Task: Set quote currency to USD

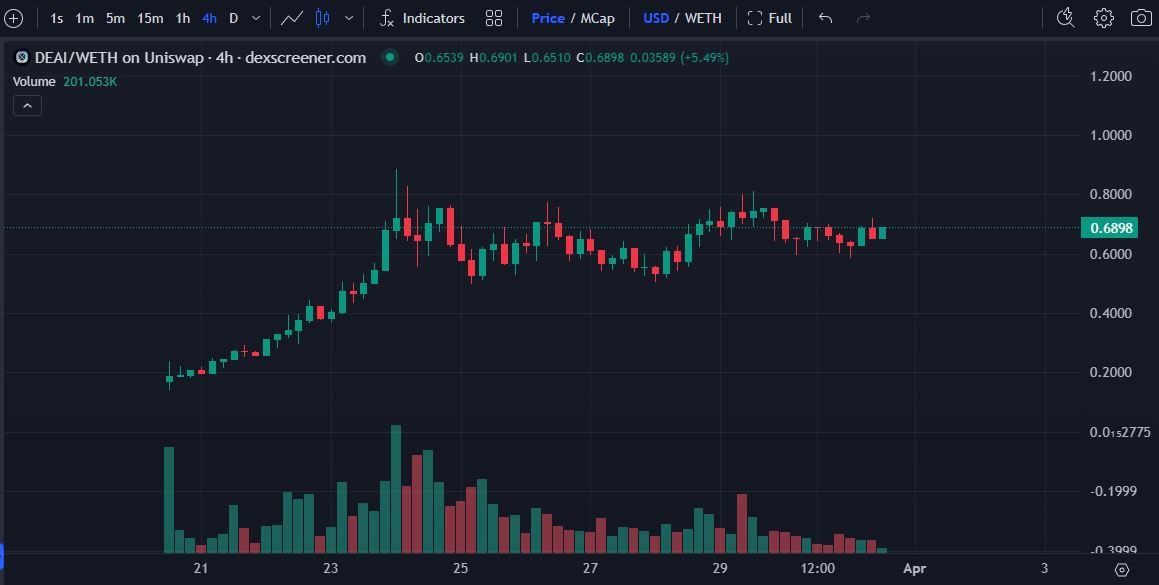Action: [x=656, y=18]
